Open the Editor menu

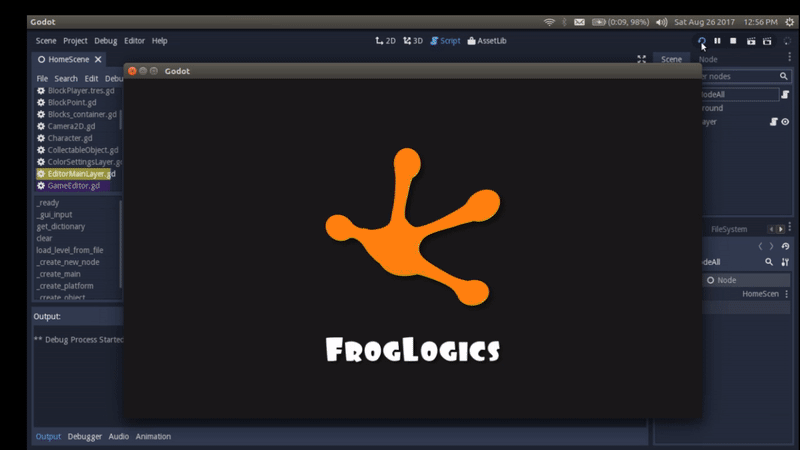tap(134, 41)
